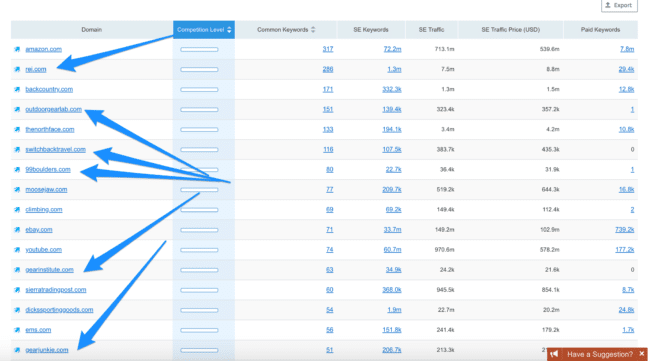Screen dimensions: 650x361
Task: Open external link icon beside ebay.com
Action: click(x=17, y=230)
